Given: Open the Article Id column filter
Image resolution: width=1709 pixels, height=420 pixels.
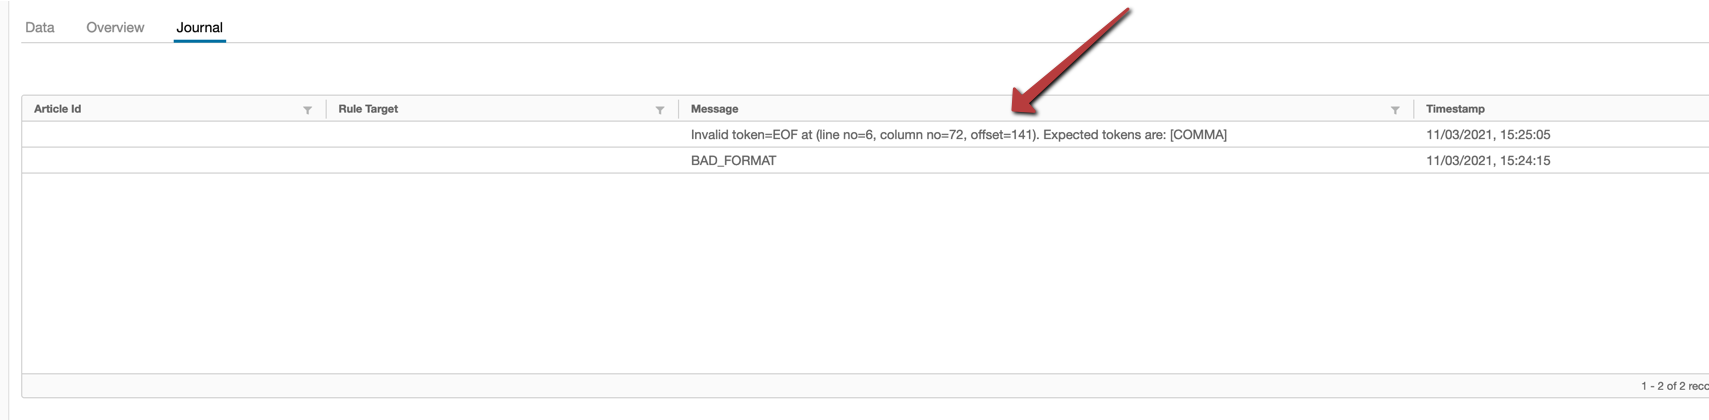Looking at the screenshot, I should point(308,110).
